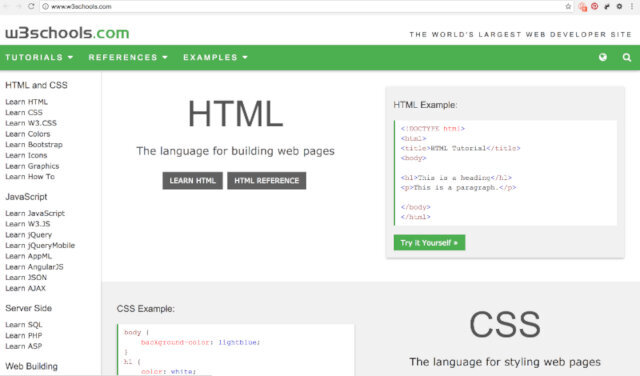Open the Learn CSS sidebar link

24,112
